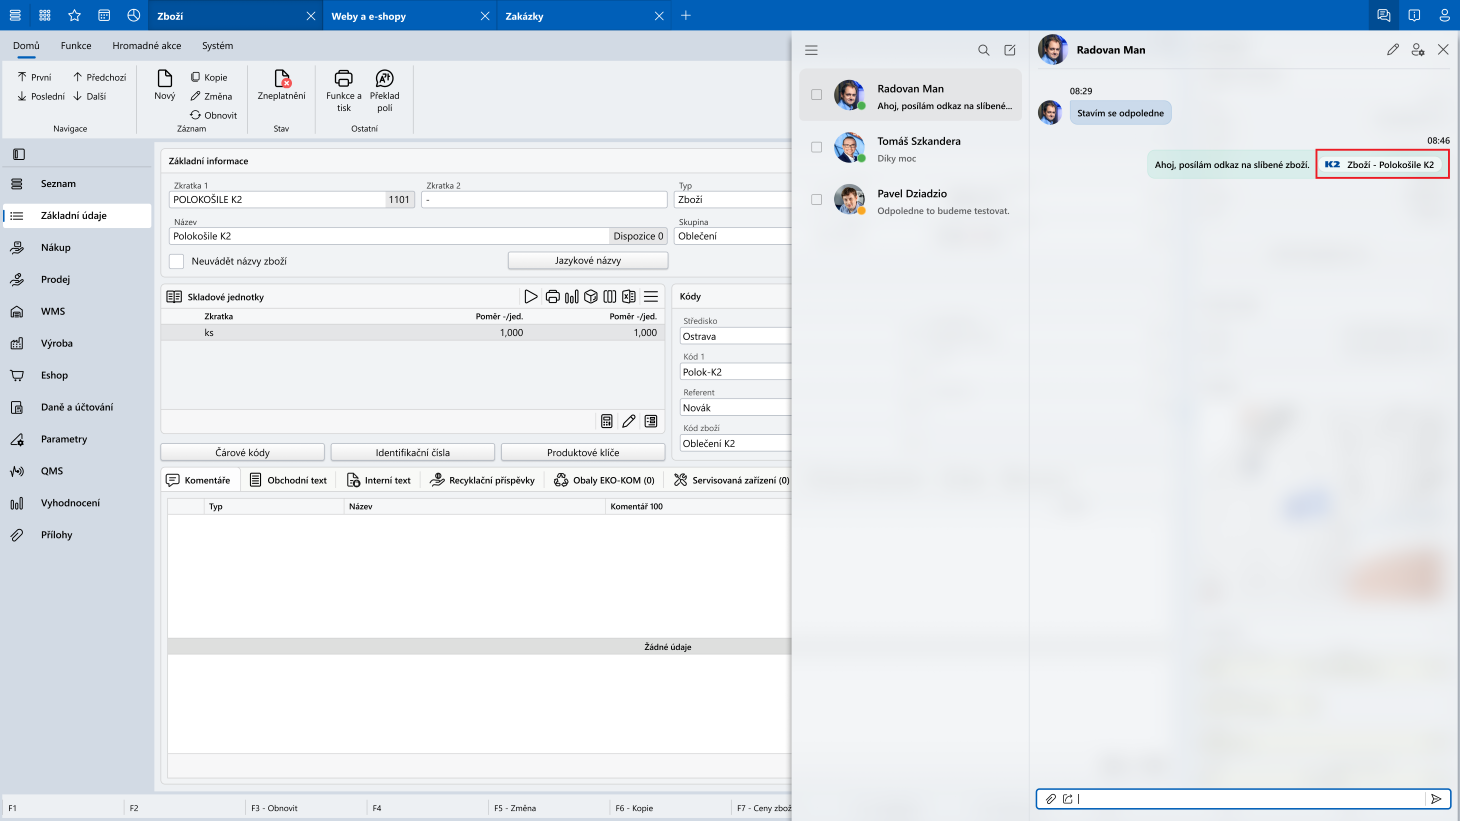Open the Tomáš Szkandera conversation
Screen dimensions: 1460x821
pyautogui.click(x=911, y=148)
